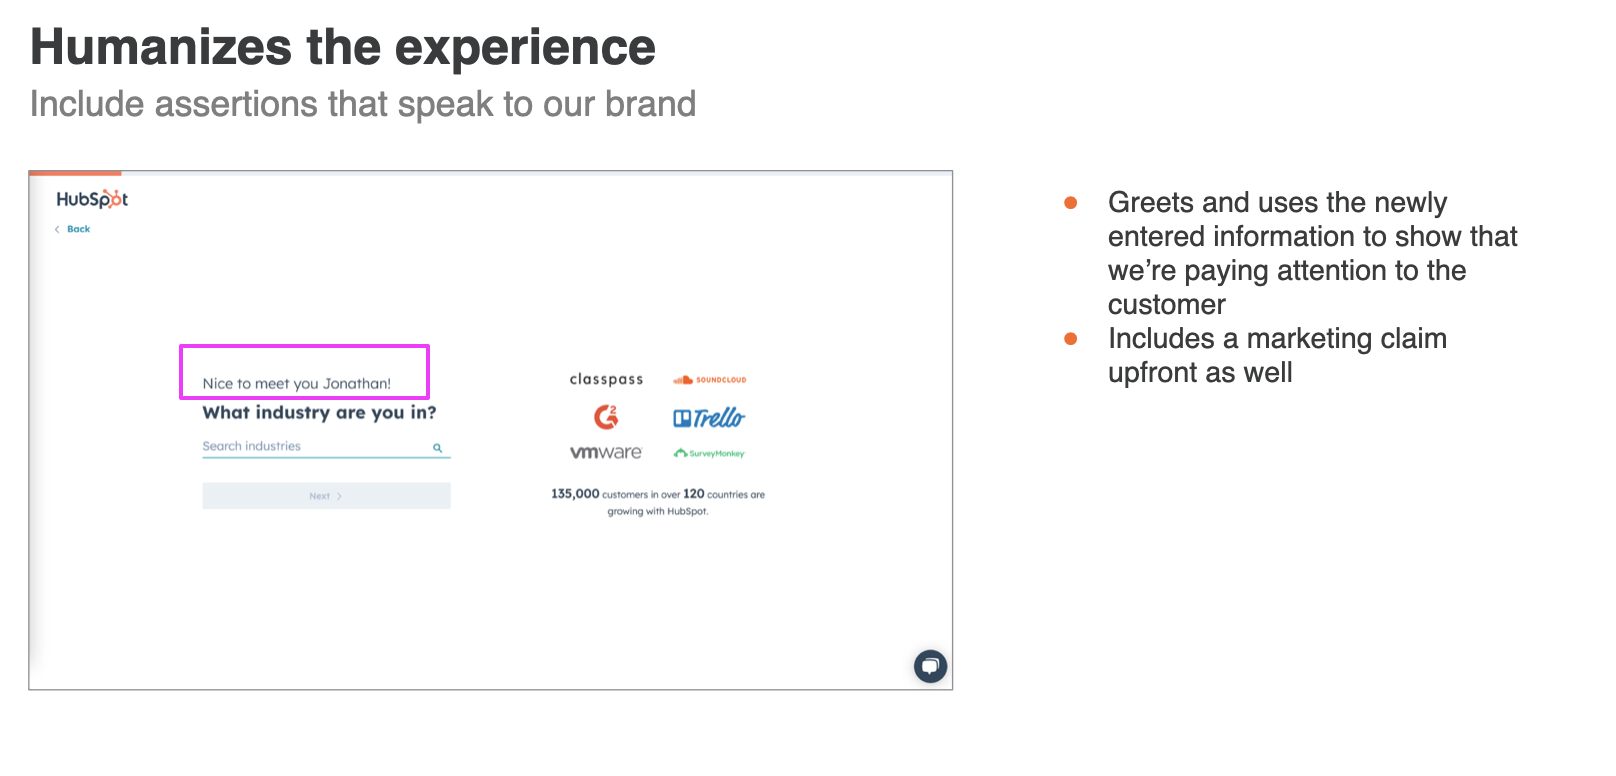Image resolution: width=1616 pixels, height=776 pixels.
Task: Click the Next button
Action: tap(326, 496)
